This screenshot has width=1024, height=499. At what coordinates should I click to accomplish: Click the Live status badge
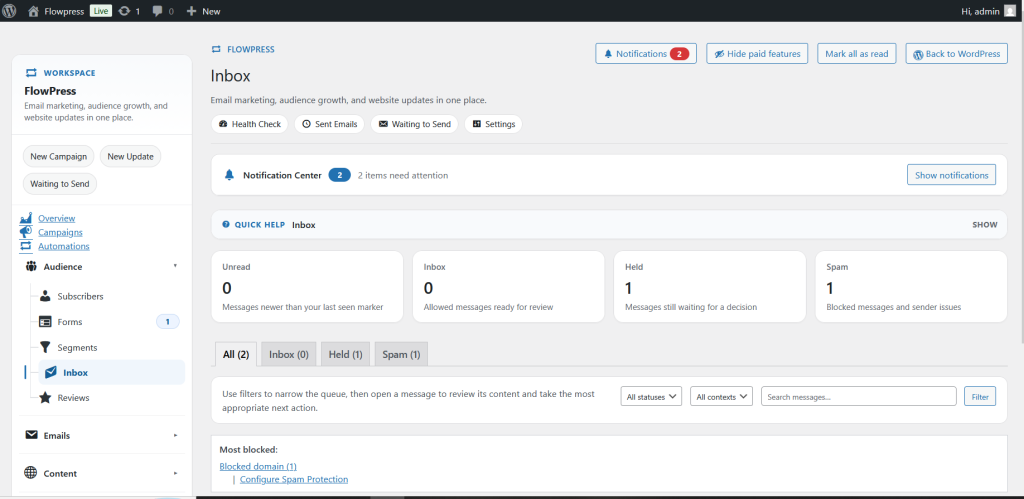pyautogui.click(x=101, y=10)
